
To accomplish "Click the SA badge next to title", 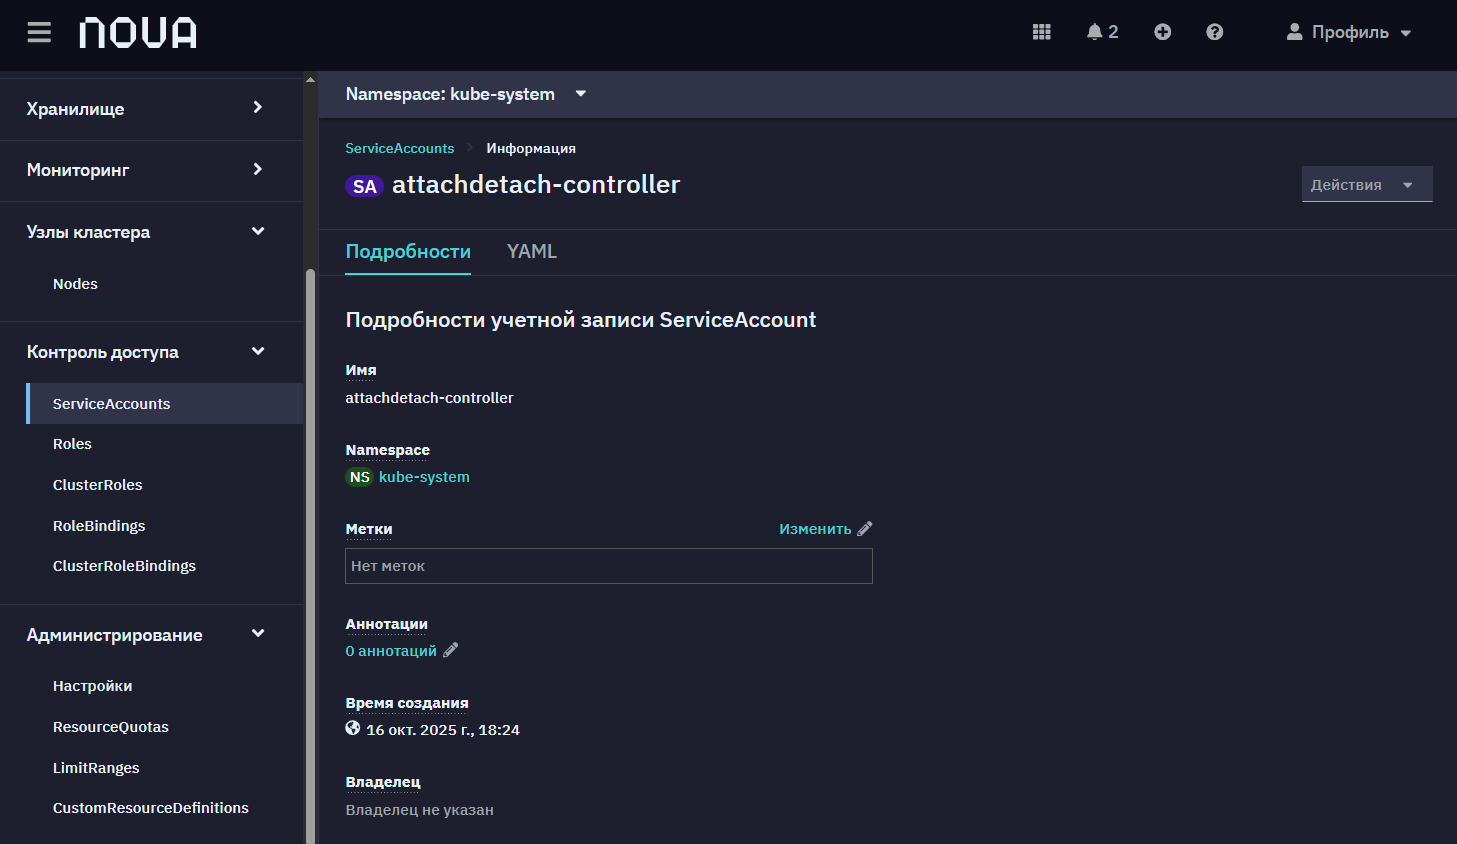I will click(x=364, y=186).
